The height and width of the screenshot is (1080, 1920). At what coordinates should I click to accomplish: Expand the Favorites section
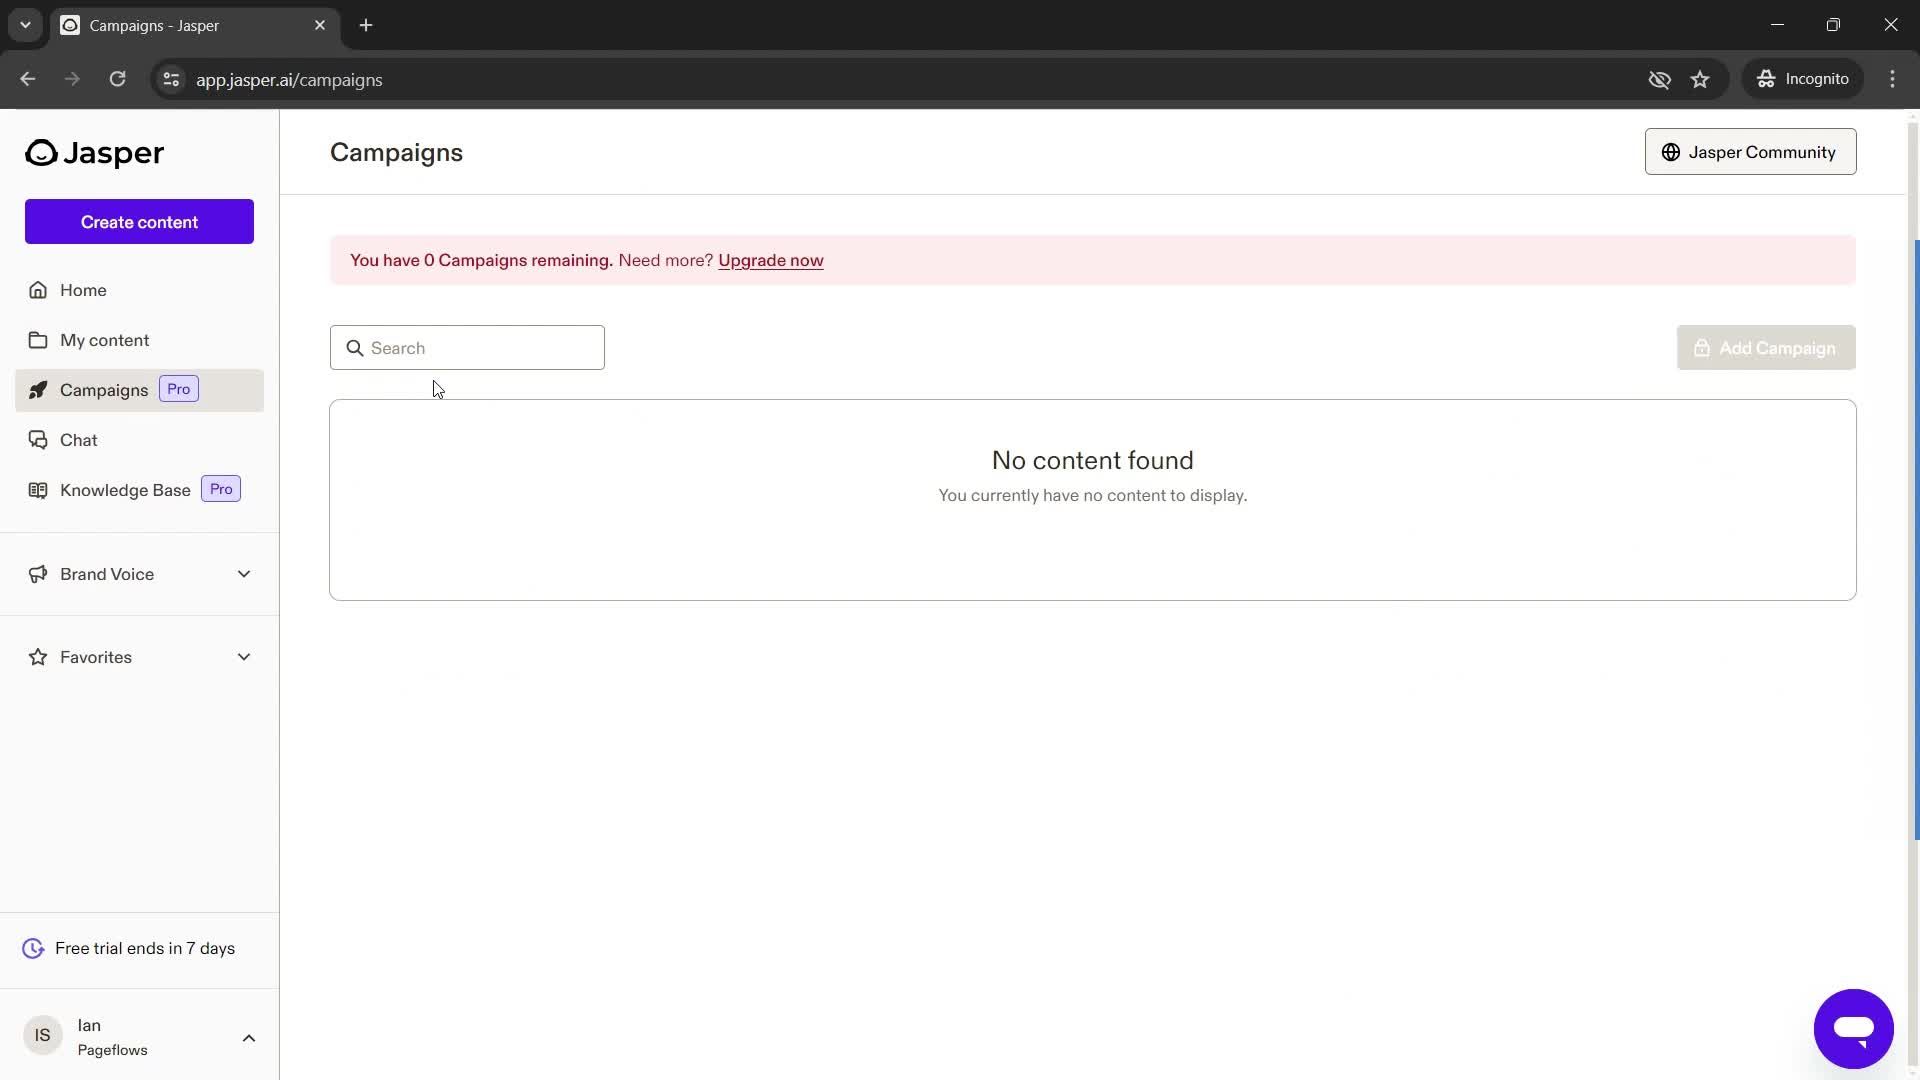pos(244,657)
